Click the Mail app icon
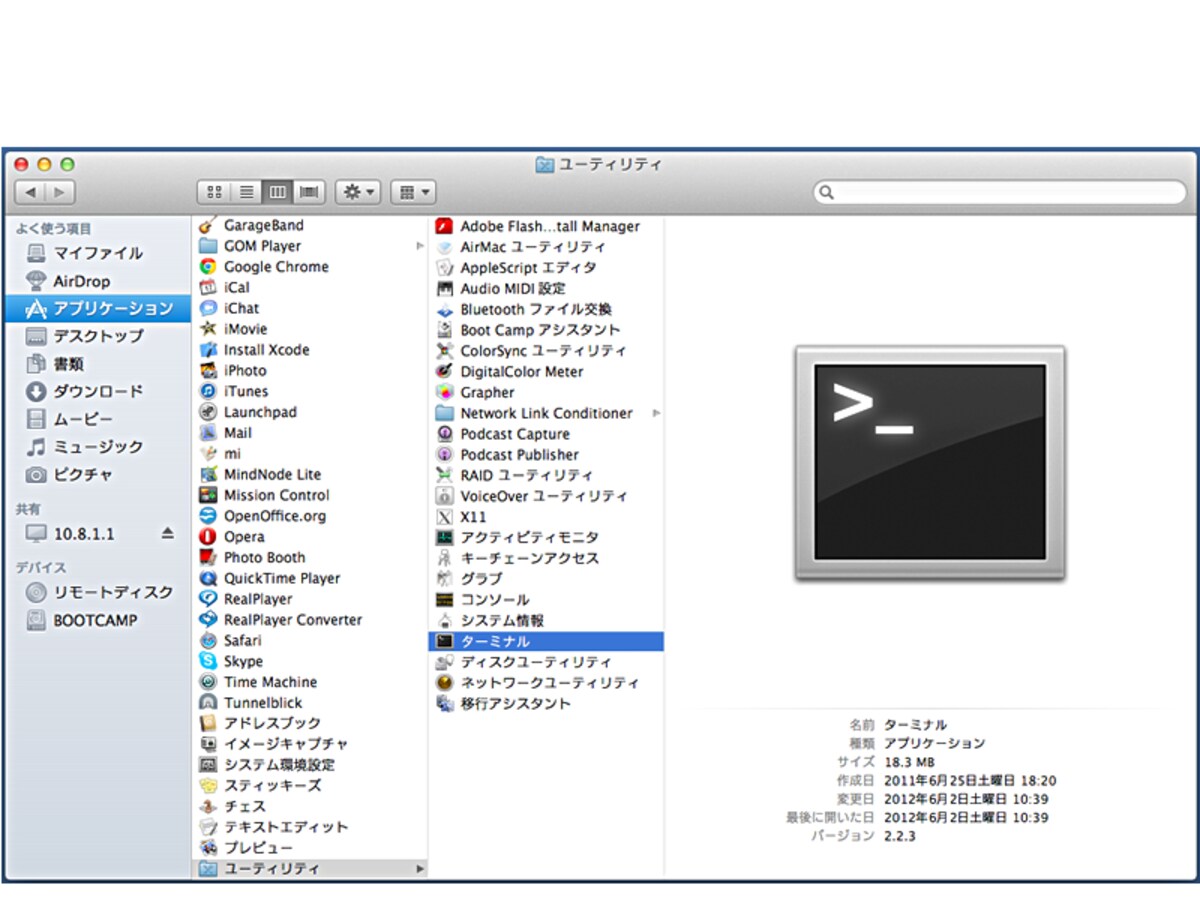The height and width of the screenshot is (900, 1200). [208, 433]
